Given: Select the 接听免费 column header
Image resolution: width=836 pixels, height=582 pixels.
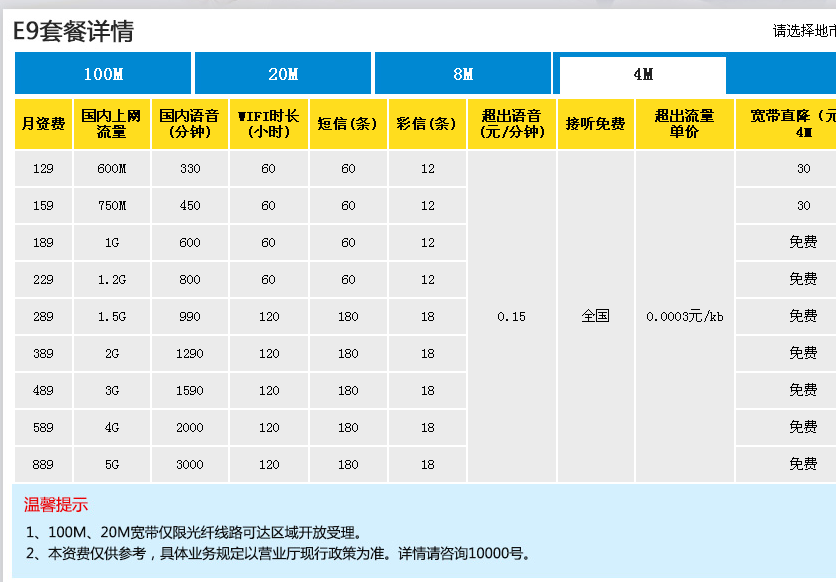Looking at the screenshot, I should click(595, 124).
